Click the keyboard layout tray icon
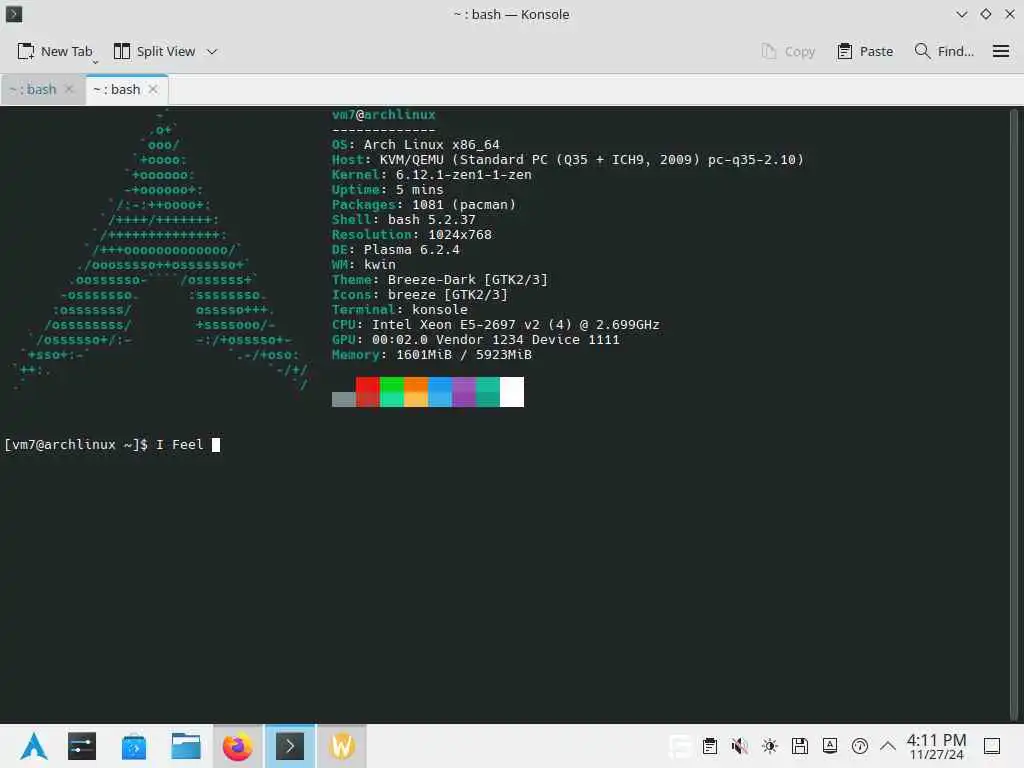Screen dimensions: 1024x768 [x=829, y=746]
